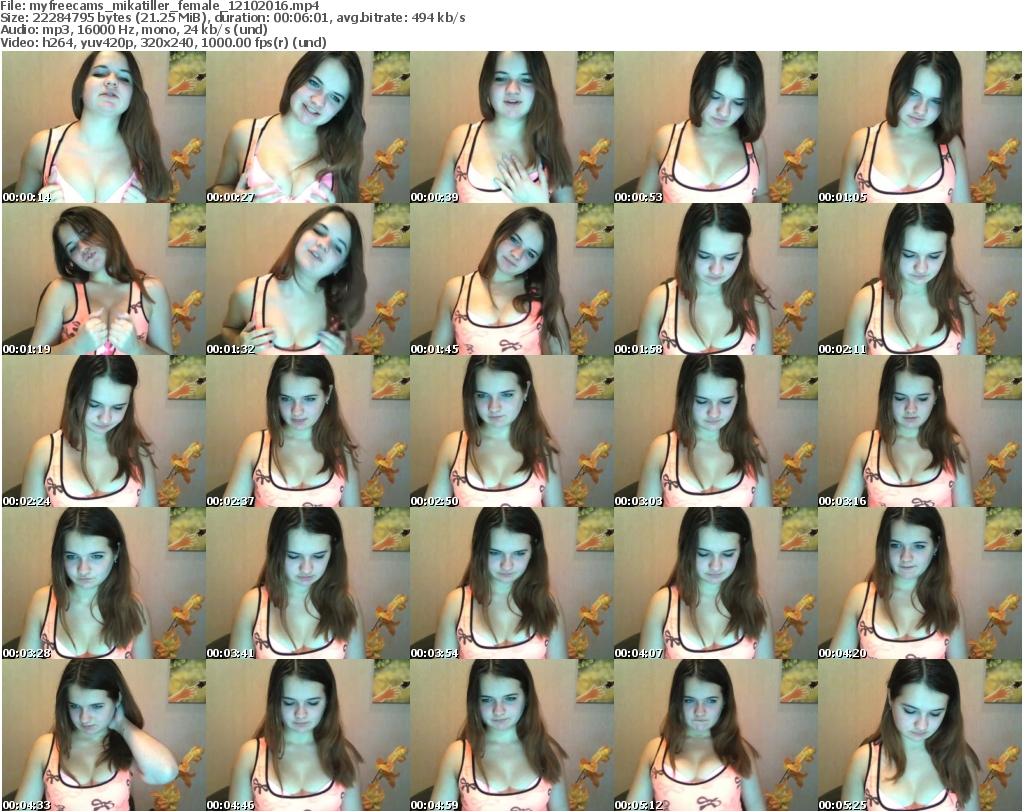
Task: Click the frame stamped 00:05:25
Action: [920, 735]
